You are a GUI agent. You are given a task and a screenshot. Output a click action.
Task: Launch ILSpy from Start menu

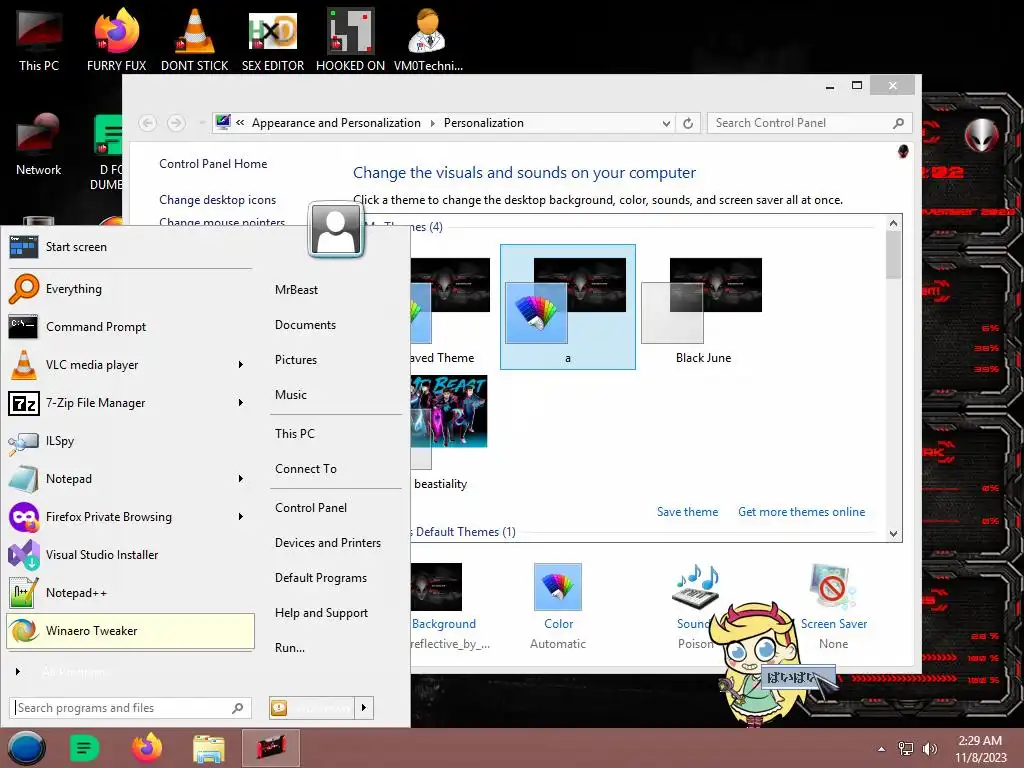coord(129,441)
